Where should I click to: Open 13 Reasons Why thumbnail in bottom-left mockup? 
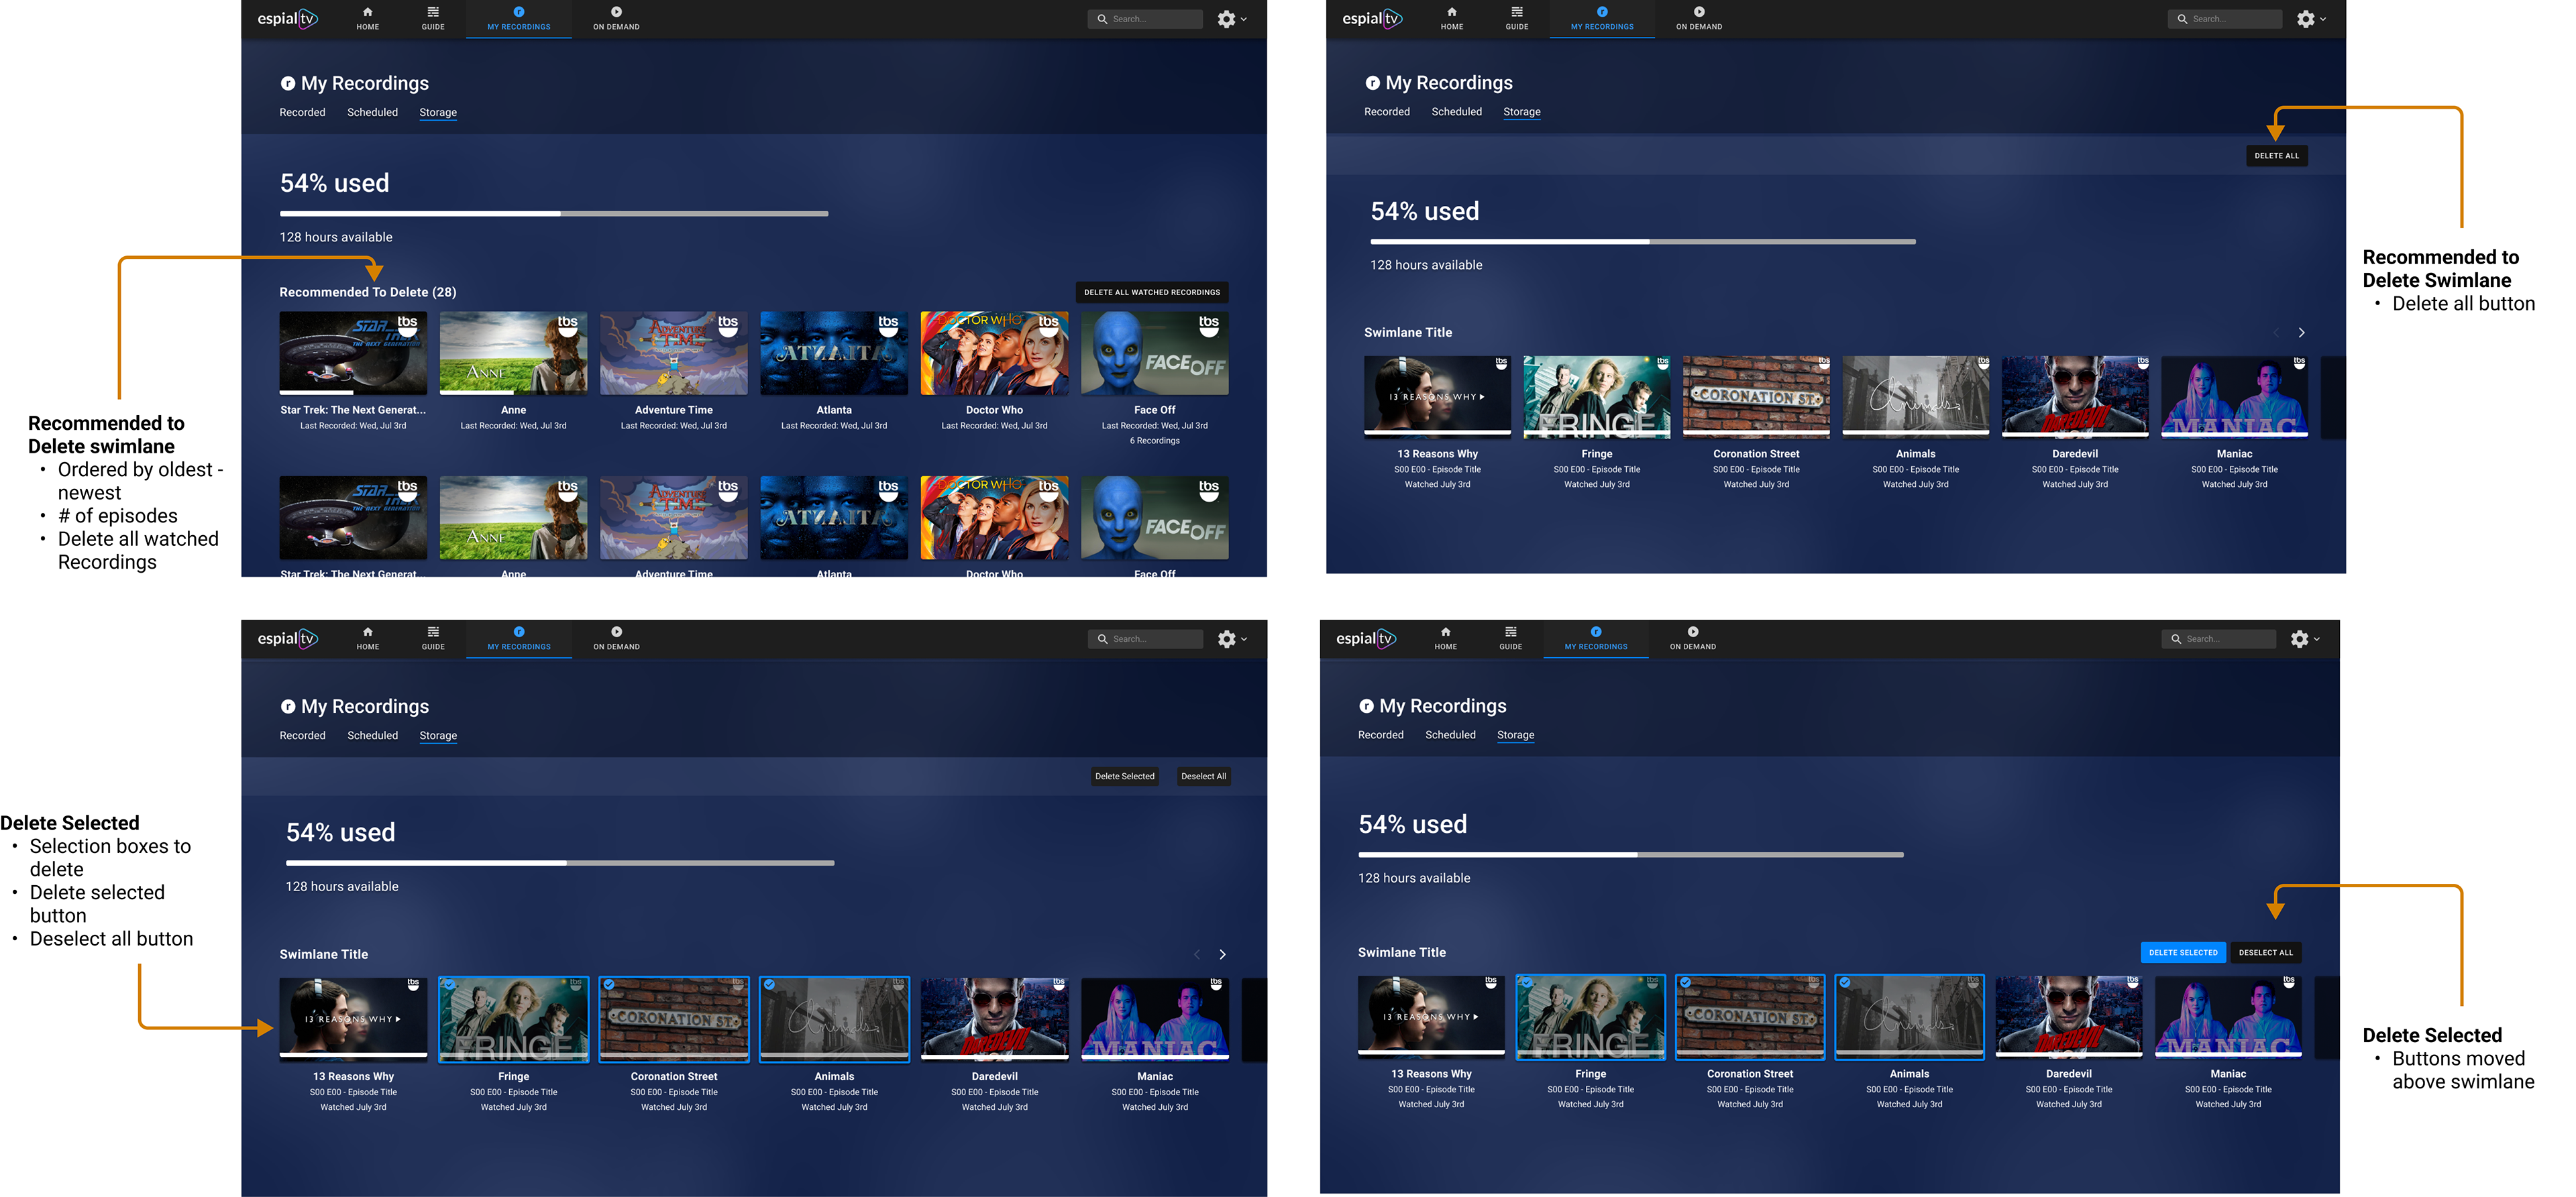tap(353, 1018)
